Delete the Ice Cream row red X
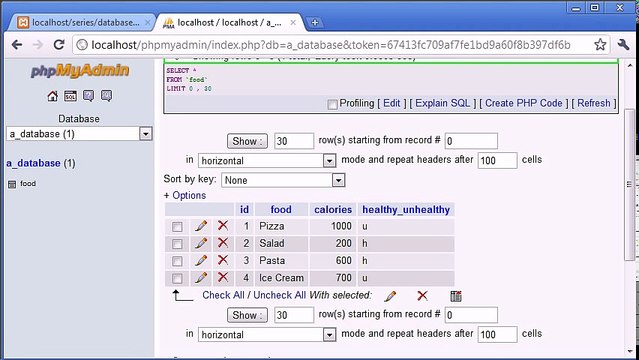 [x=223, y=278]
